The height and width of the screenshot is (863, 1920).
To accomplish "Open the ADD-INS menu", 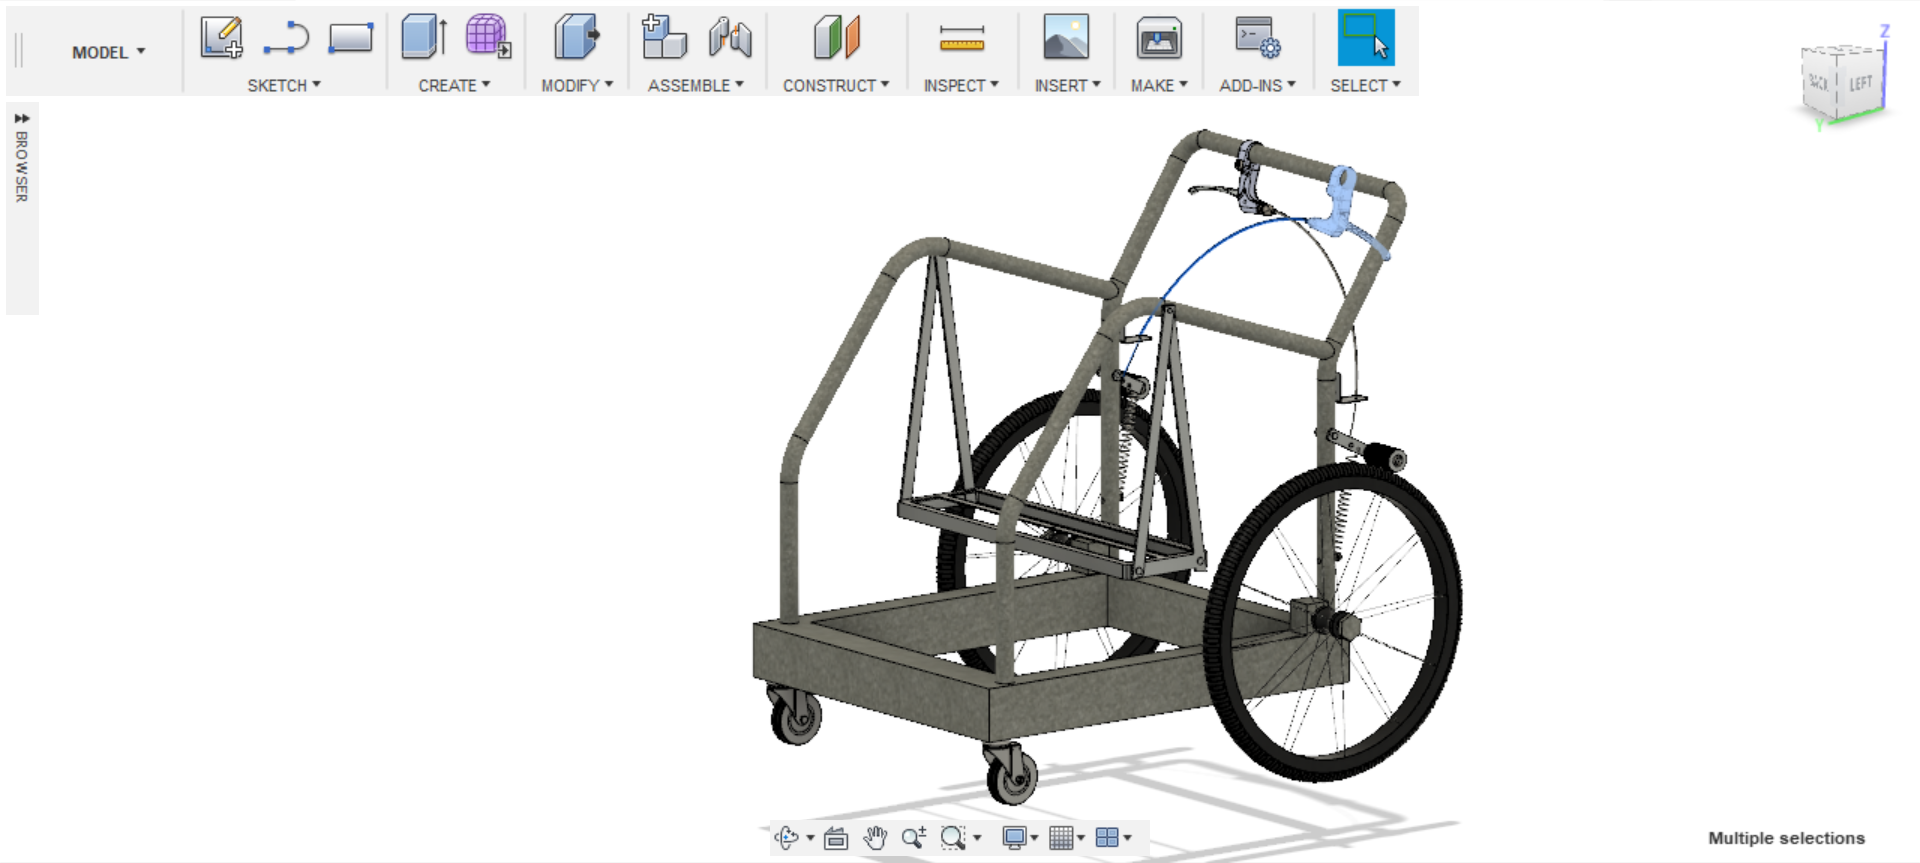I will point(1257,85).
